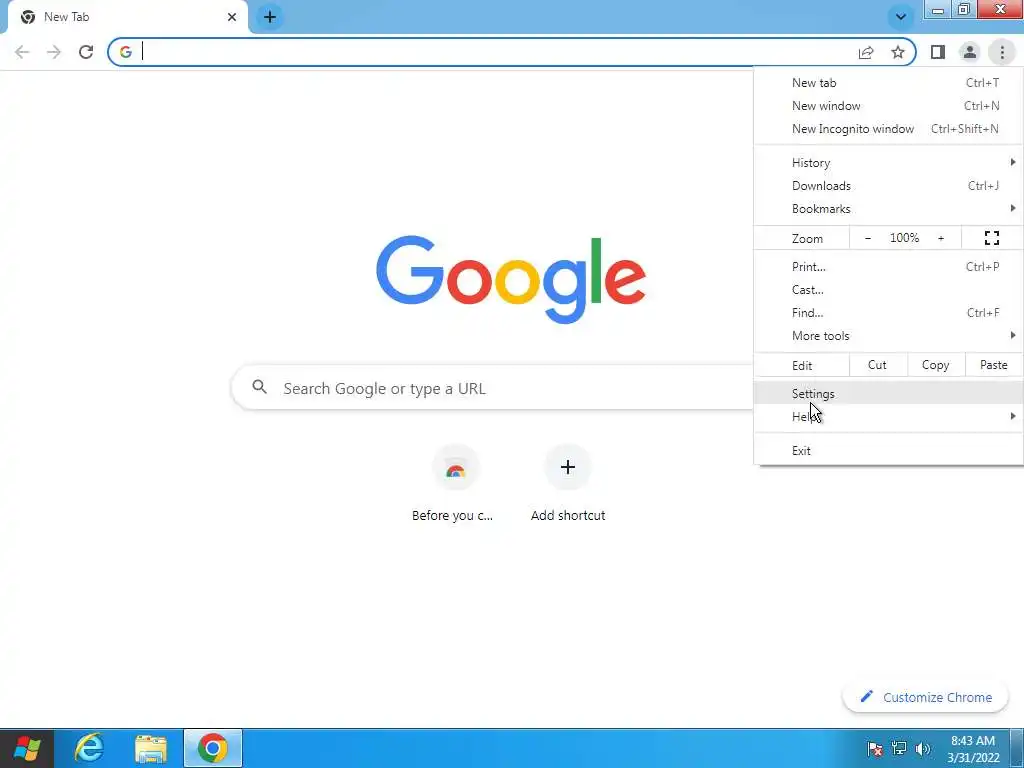The height and width of the screenshot is (768, 1024).
Task: Click the Google logo
Action: click(511, 280)
